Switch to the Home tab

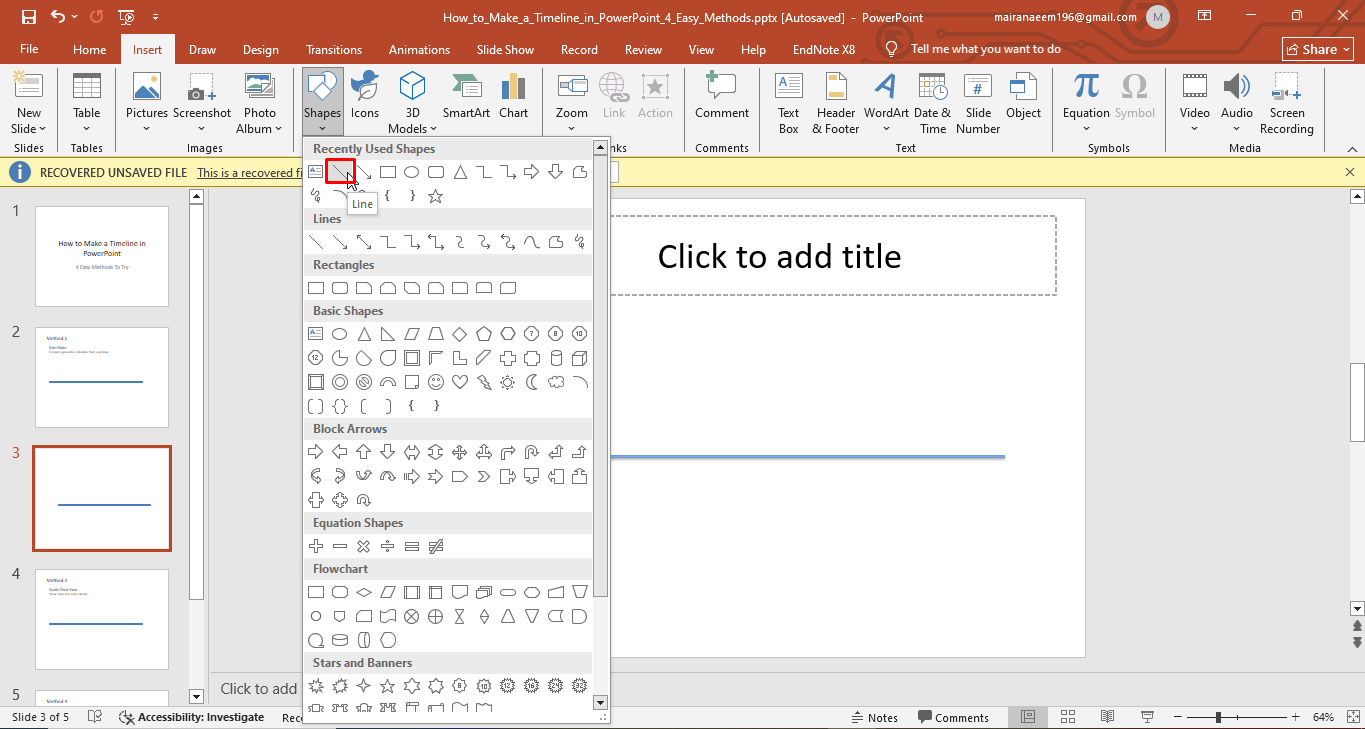tap(90, 49)
